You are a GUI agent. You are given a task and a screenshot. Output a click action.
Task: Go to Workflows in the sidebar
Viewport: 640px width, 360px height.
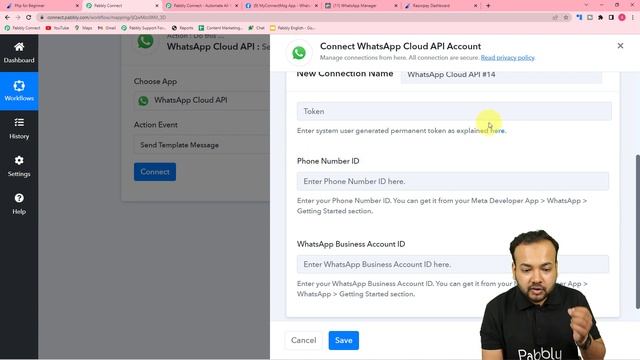[x=19, y=91]
